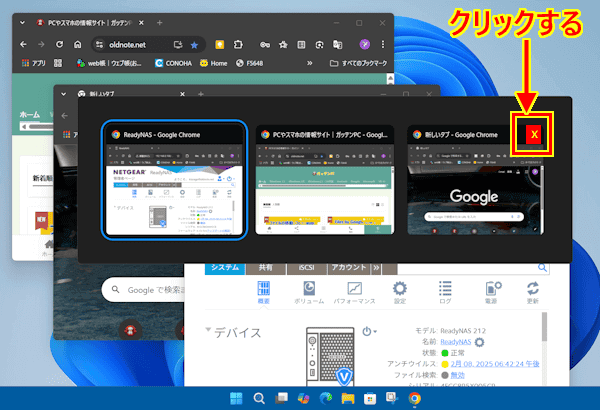Click the install app icon in address bar
600x410 pixels.
click(178, 45)
